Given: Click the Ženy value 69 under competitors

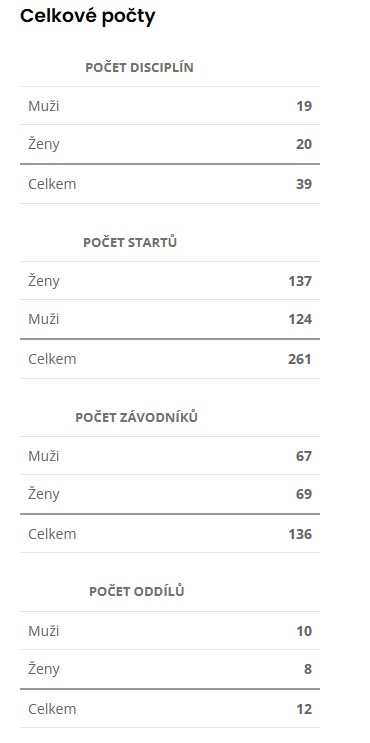Looking at the screenshot, I should click(304, 494).
